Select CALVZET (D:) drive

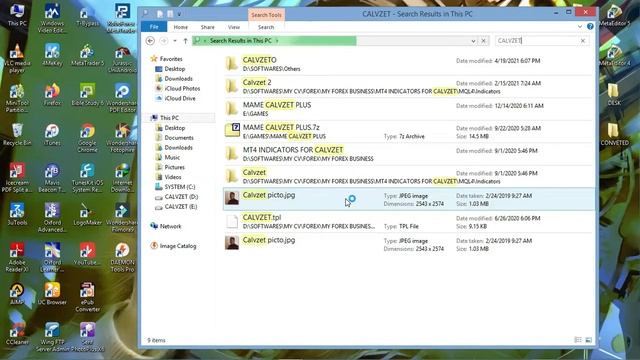coord(181,197)
